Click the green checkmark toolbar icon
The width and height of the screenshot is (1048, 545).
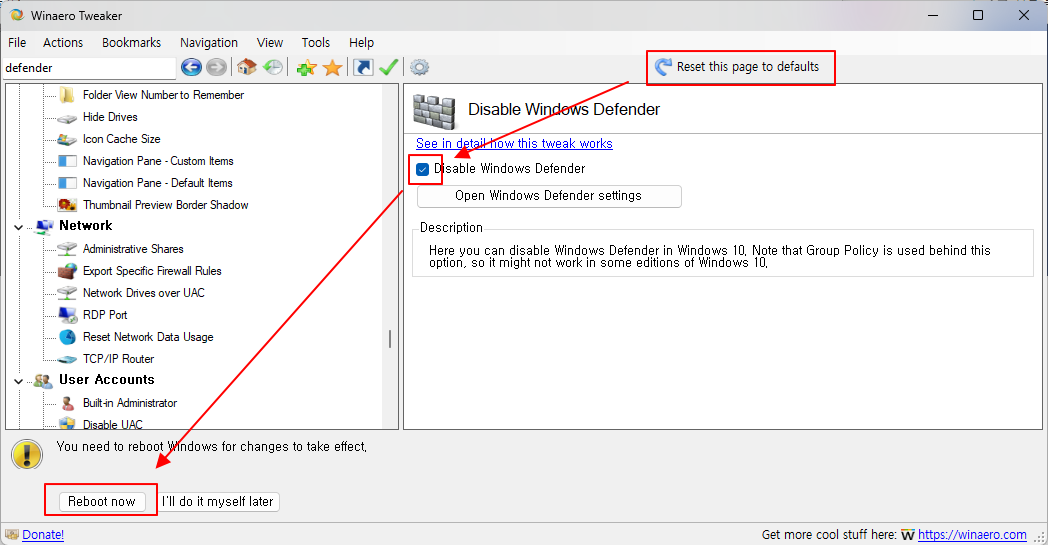[388, 67]
